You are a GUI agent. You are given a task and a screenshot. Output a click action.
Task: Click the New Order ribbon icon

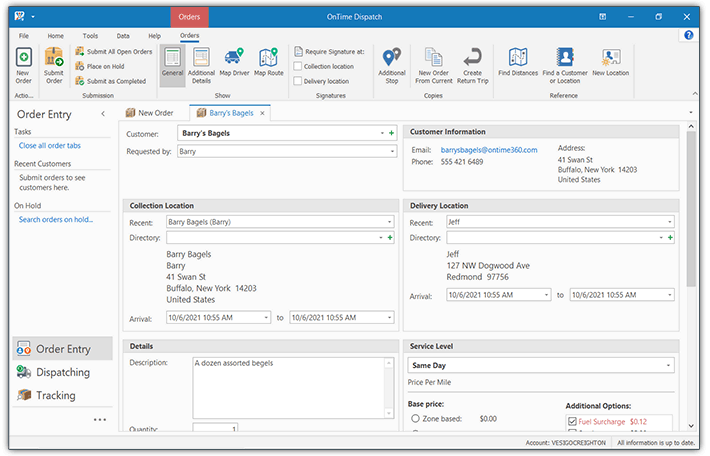tap(24, 65)
